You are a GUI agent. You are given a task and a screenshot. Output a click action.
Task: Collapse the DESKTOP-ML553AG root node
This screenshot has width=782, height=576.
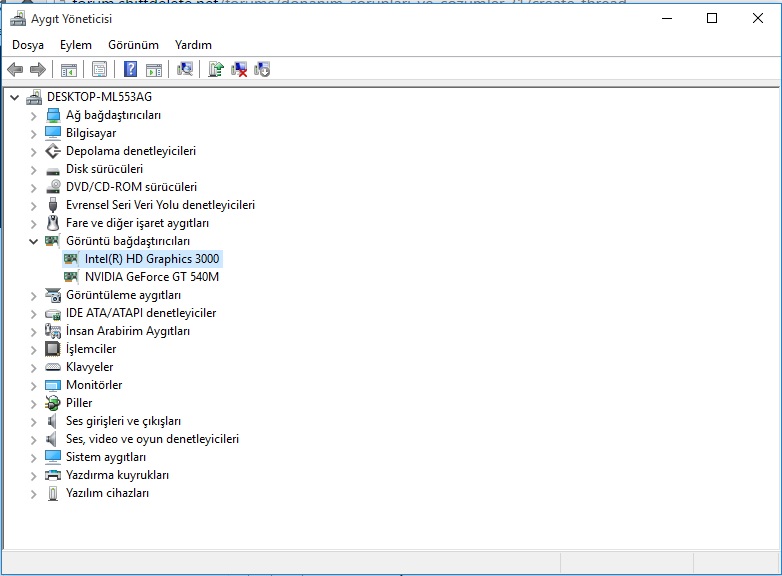[15, 97]
